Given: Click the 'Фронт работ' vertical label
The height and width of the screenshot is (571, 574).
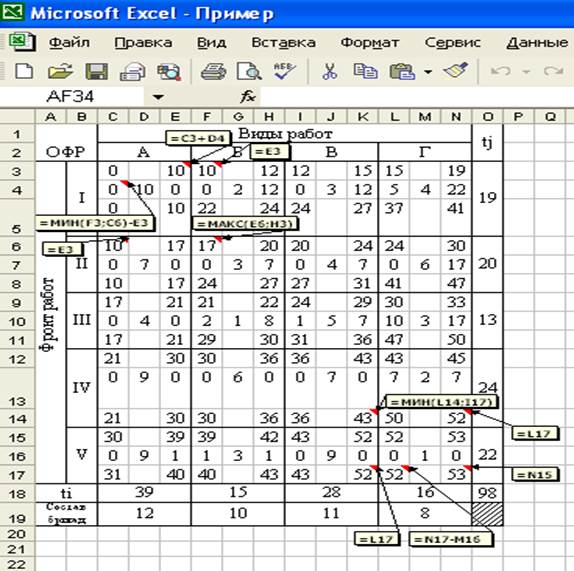Looking at the screenshot, I should coord(48,314).
